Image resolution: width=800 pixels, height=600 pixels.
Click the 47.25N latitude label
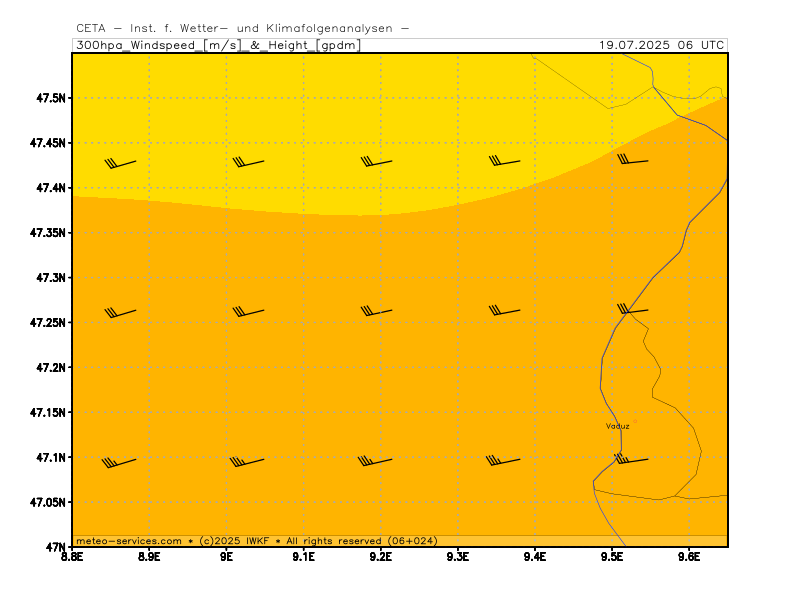[48, 322]
